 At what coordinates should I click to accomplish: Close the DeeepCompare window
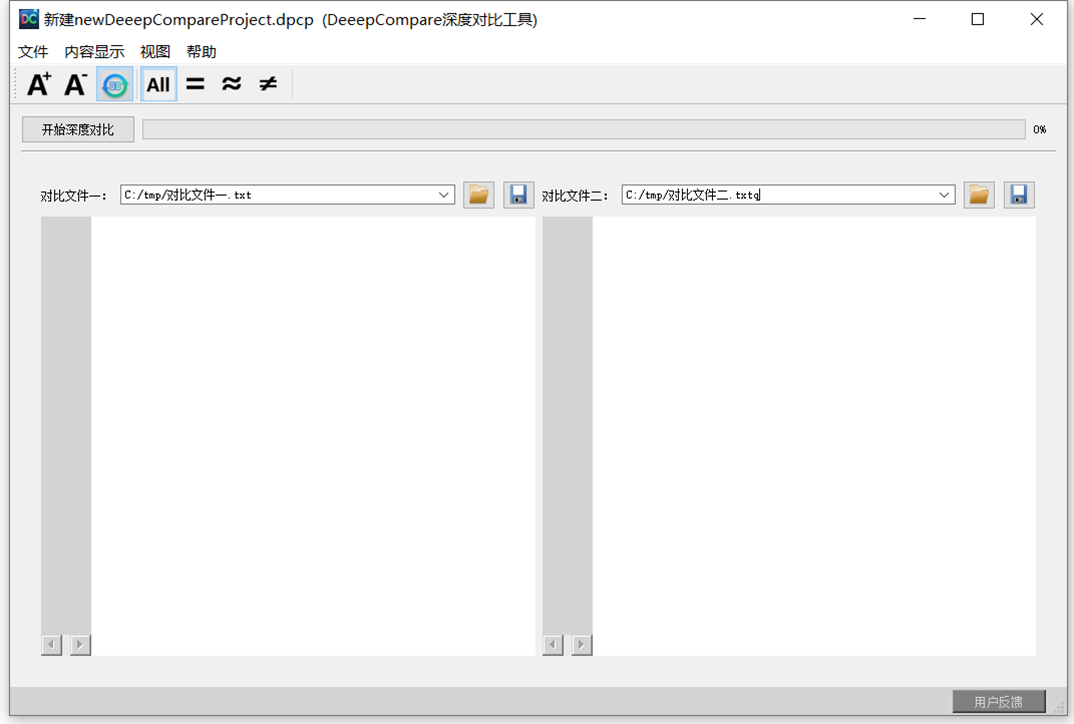[x=1037, y=19]
